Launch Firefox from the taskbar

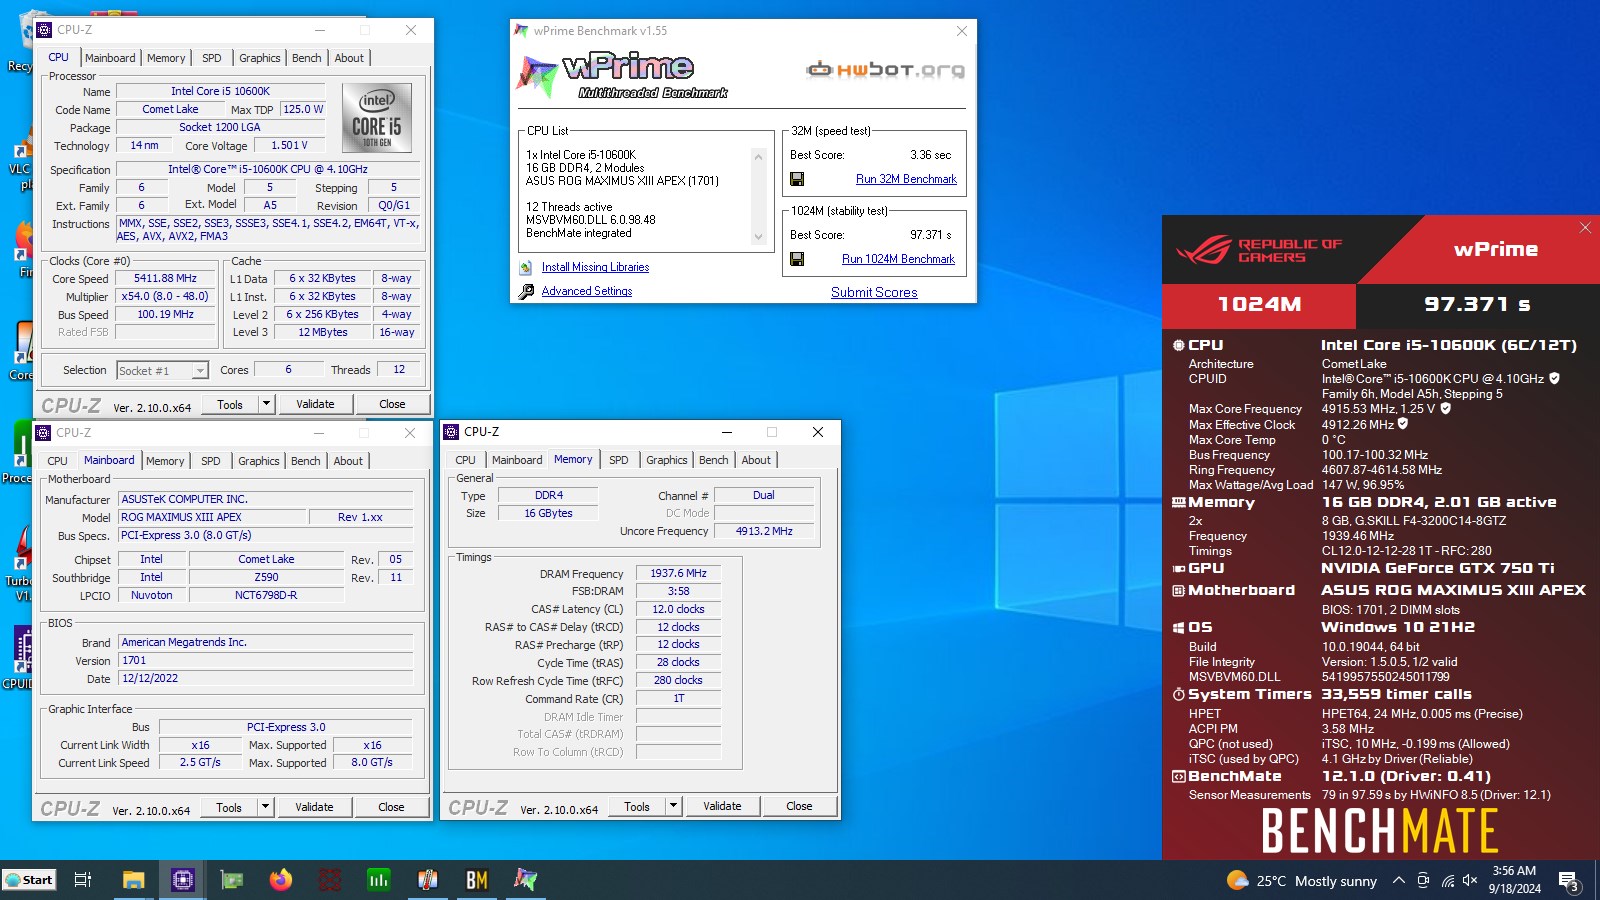click(x=281, y=880)
